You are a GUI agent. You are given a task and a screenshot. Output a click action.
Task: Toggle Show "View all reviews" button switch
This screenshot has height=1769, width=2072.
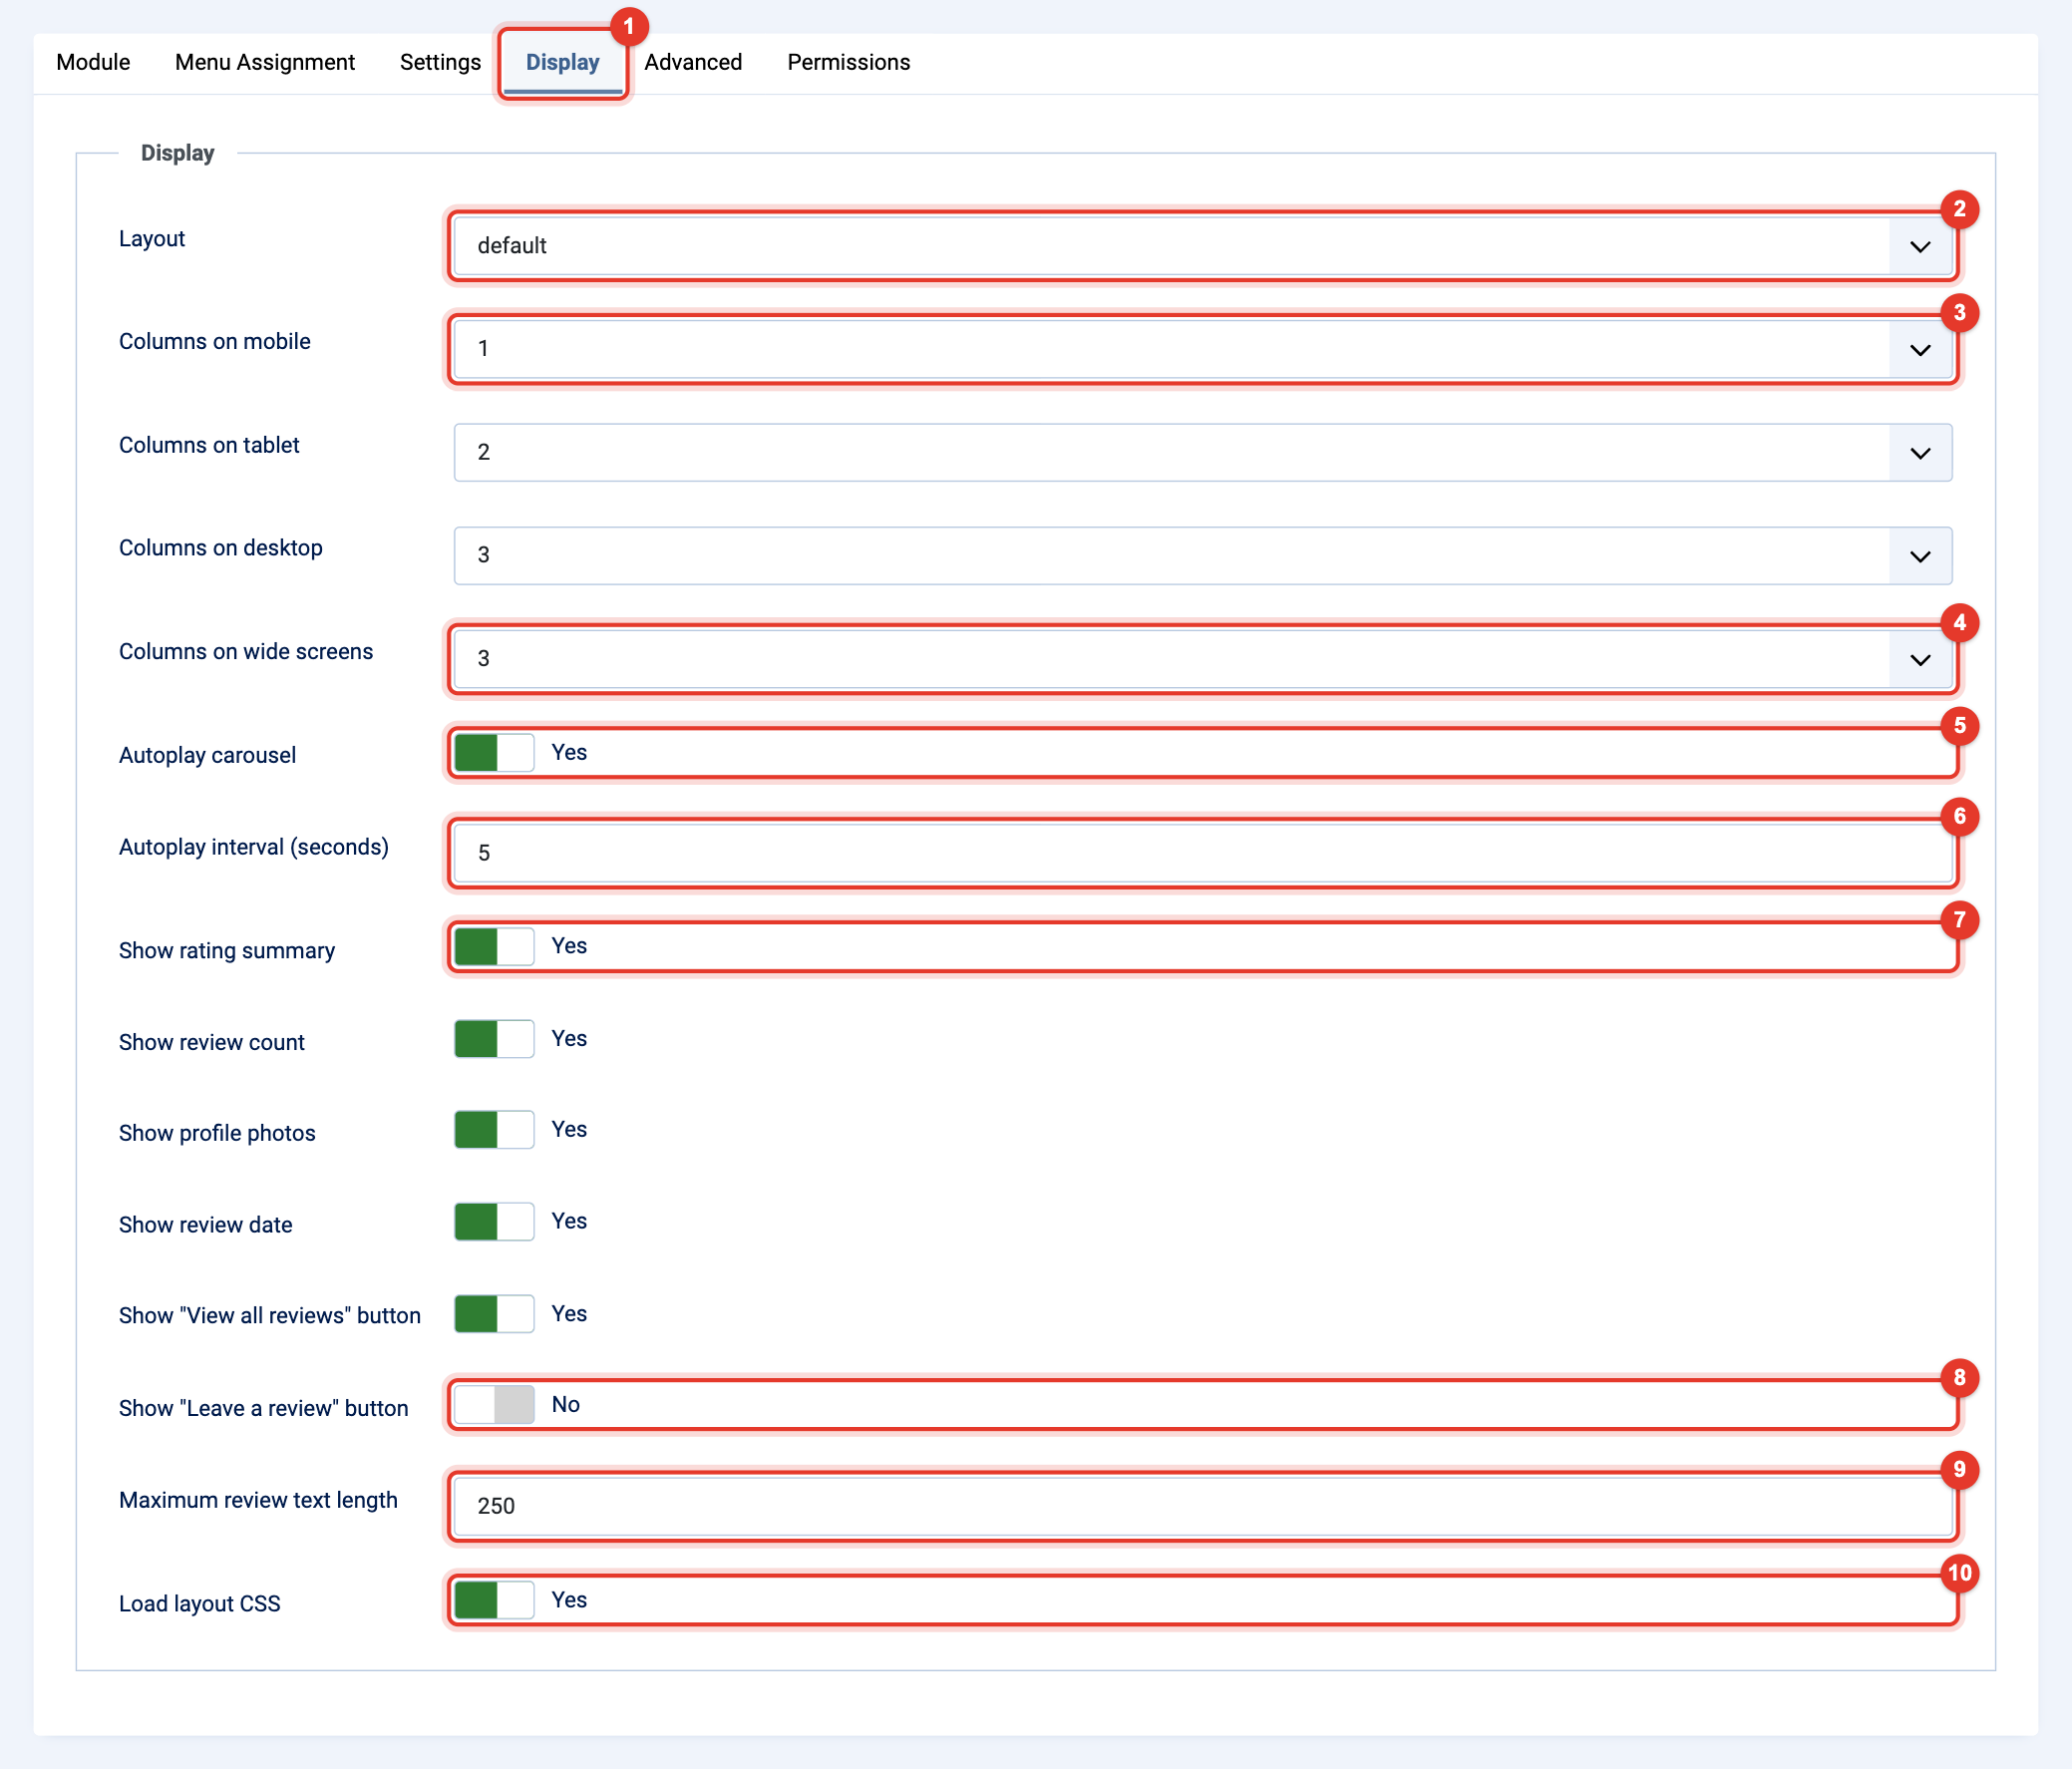coord(494,1314)
